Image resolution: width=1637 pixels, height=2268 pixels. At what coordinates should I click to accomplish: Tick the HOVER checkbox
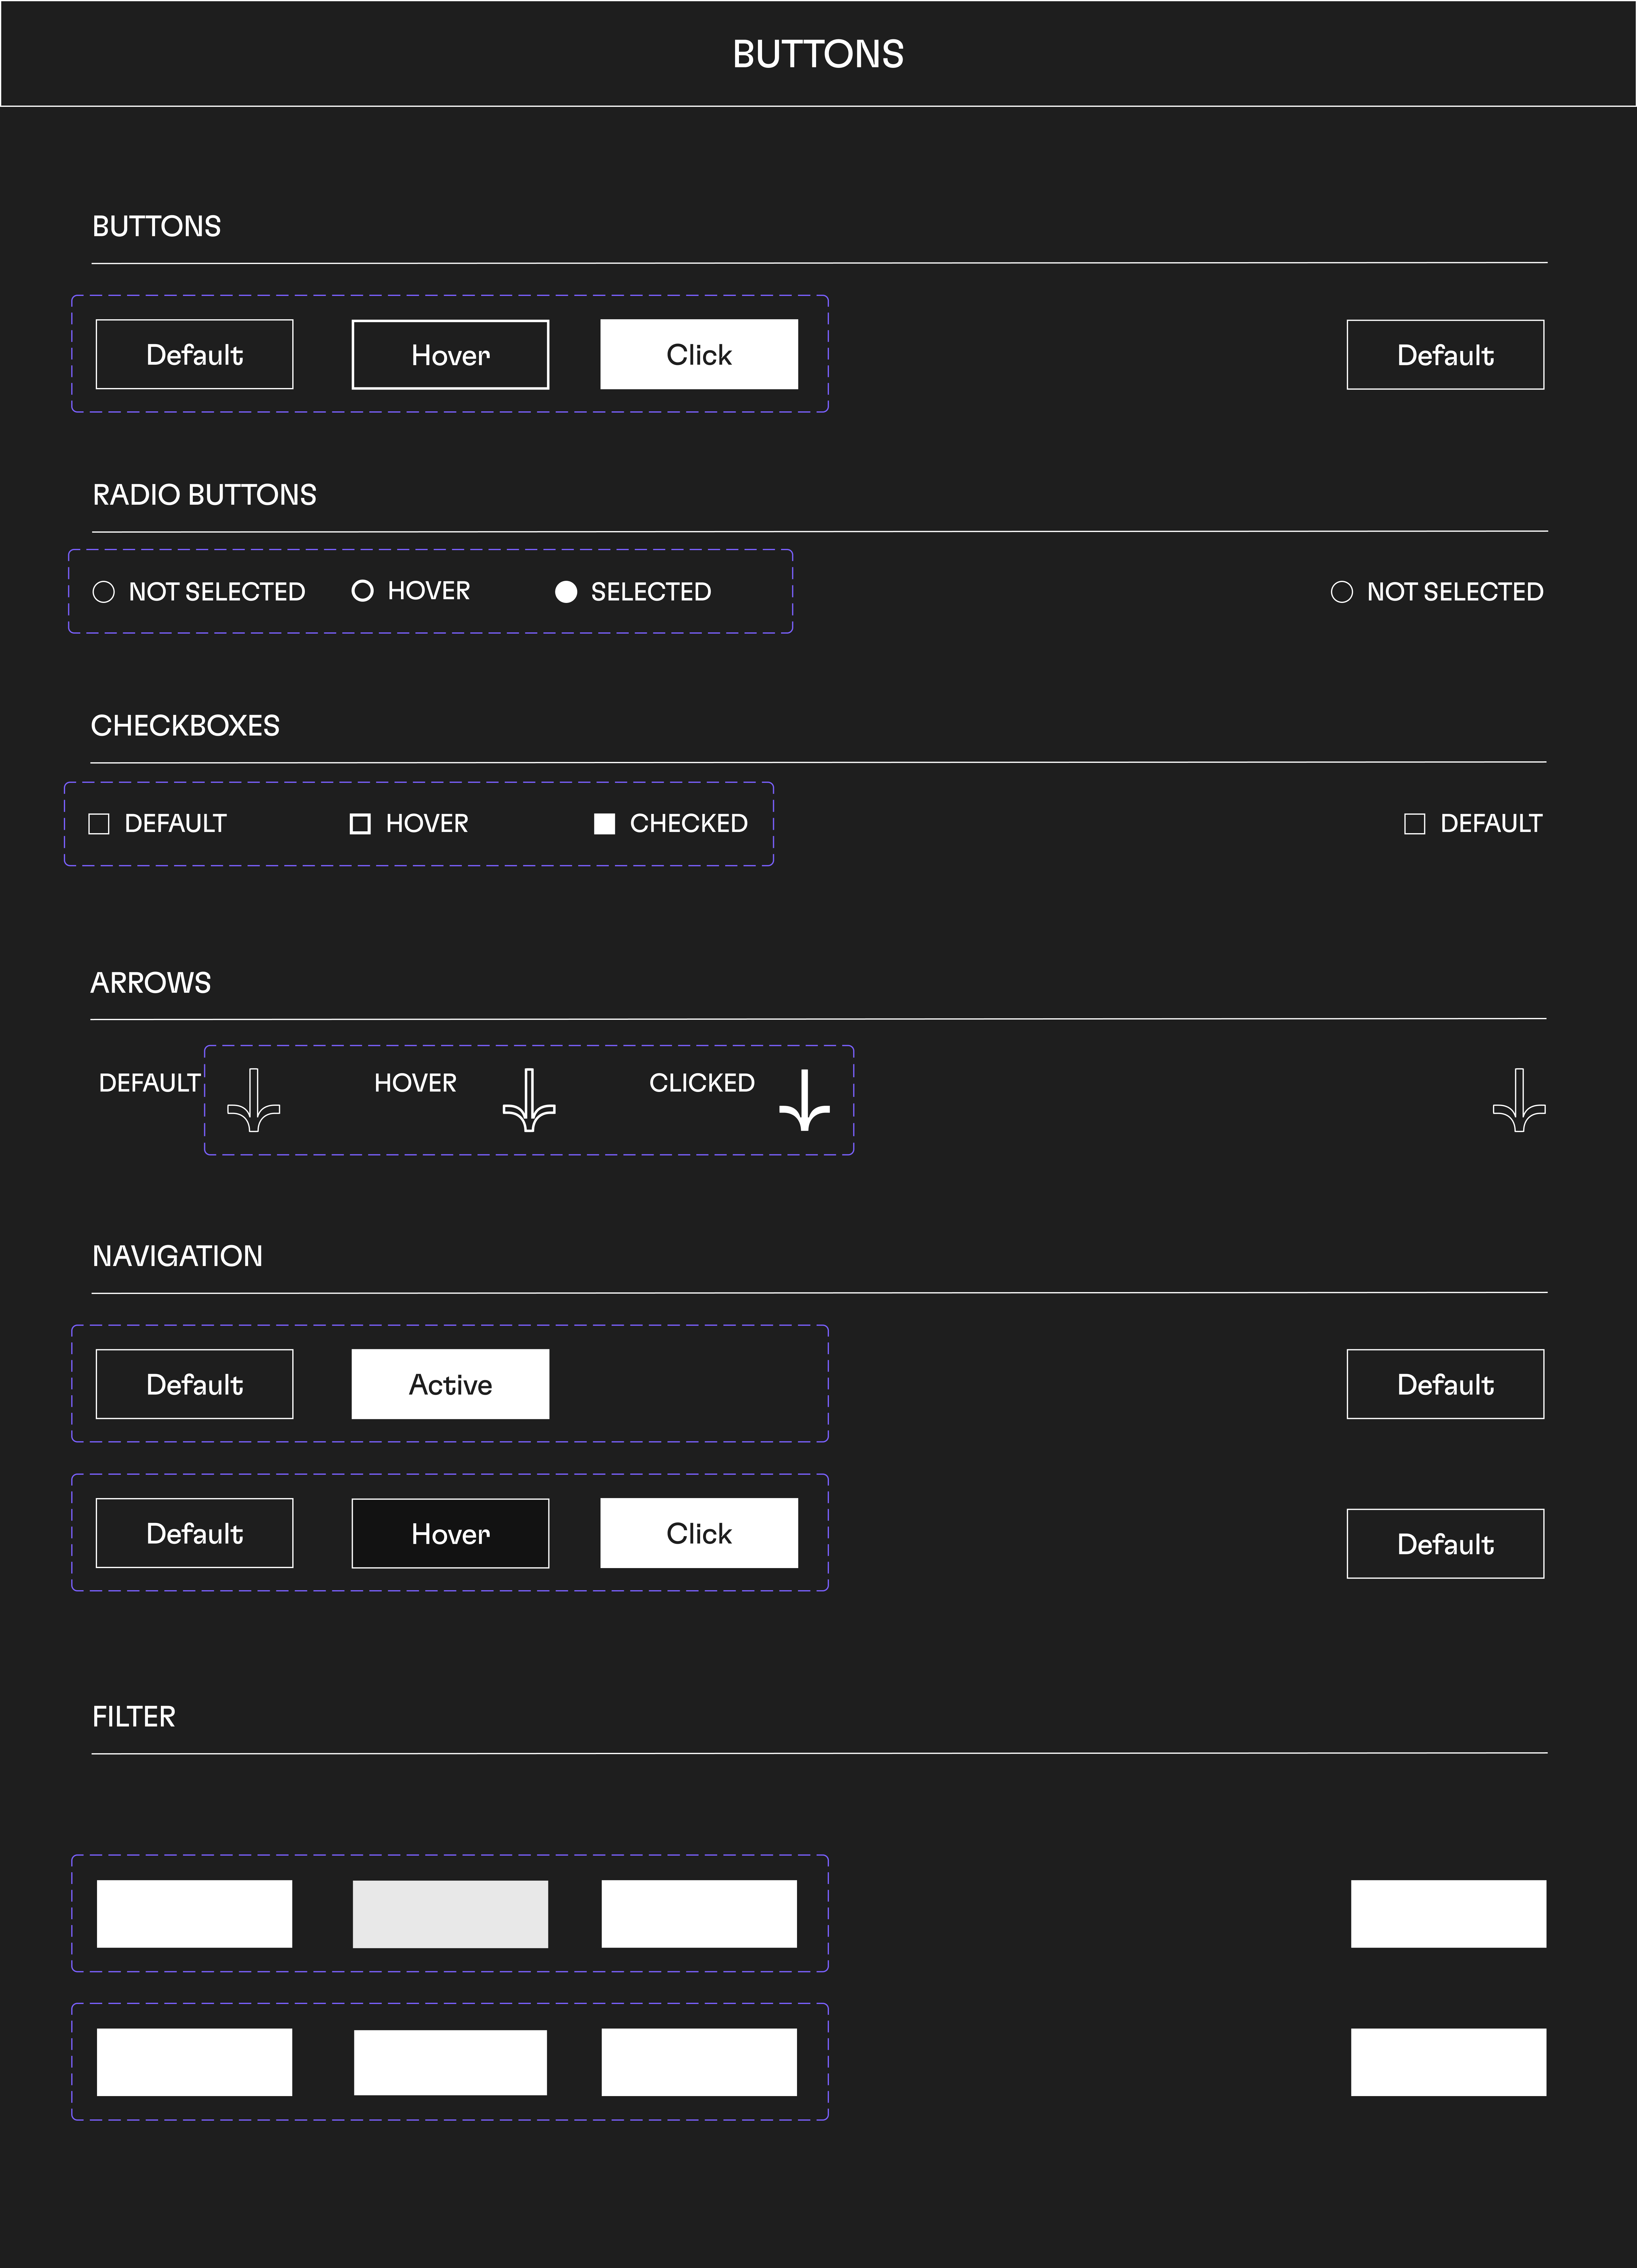click(360, 824)
